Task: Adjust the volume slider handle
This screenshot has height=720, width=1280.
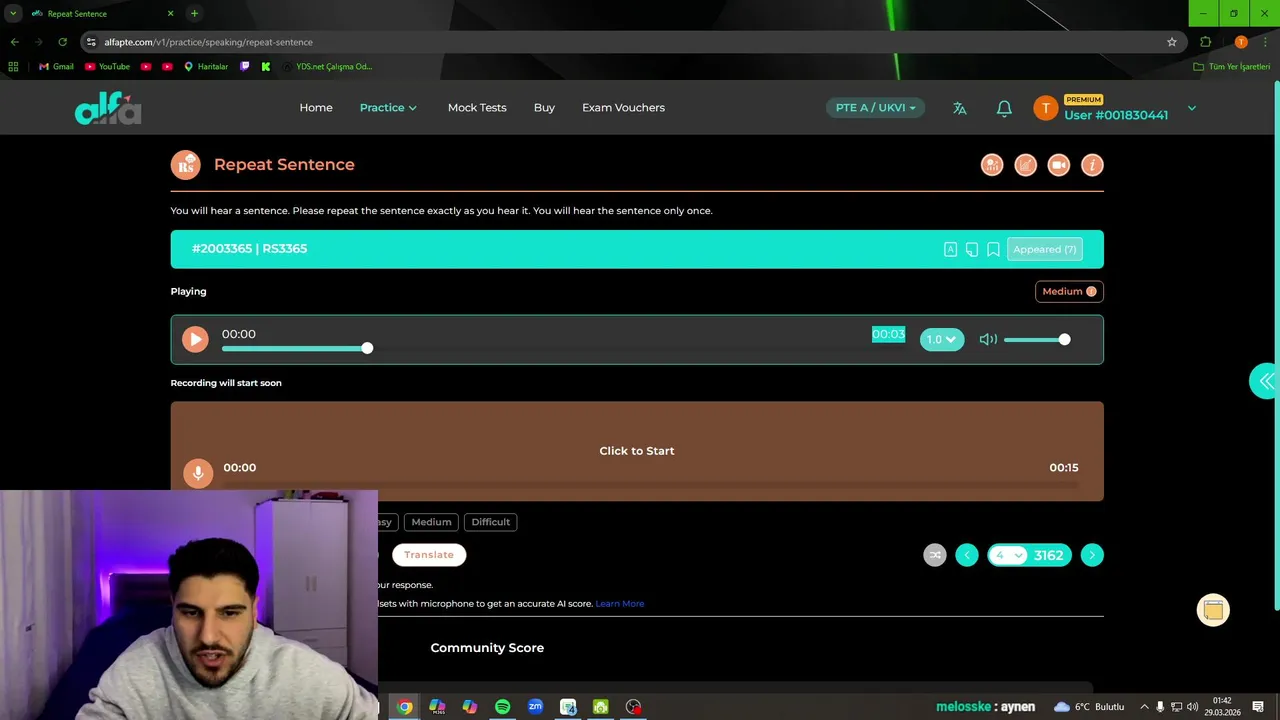Action: pos(1064,339)
